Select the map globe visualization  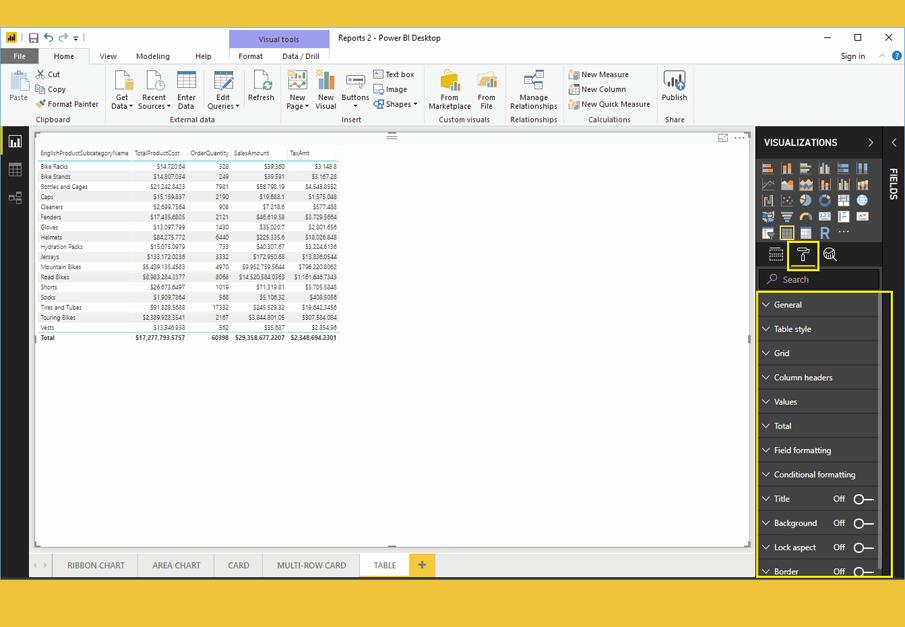(x=862, y=200)
